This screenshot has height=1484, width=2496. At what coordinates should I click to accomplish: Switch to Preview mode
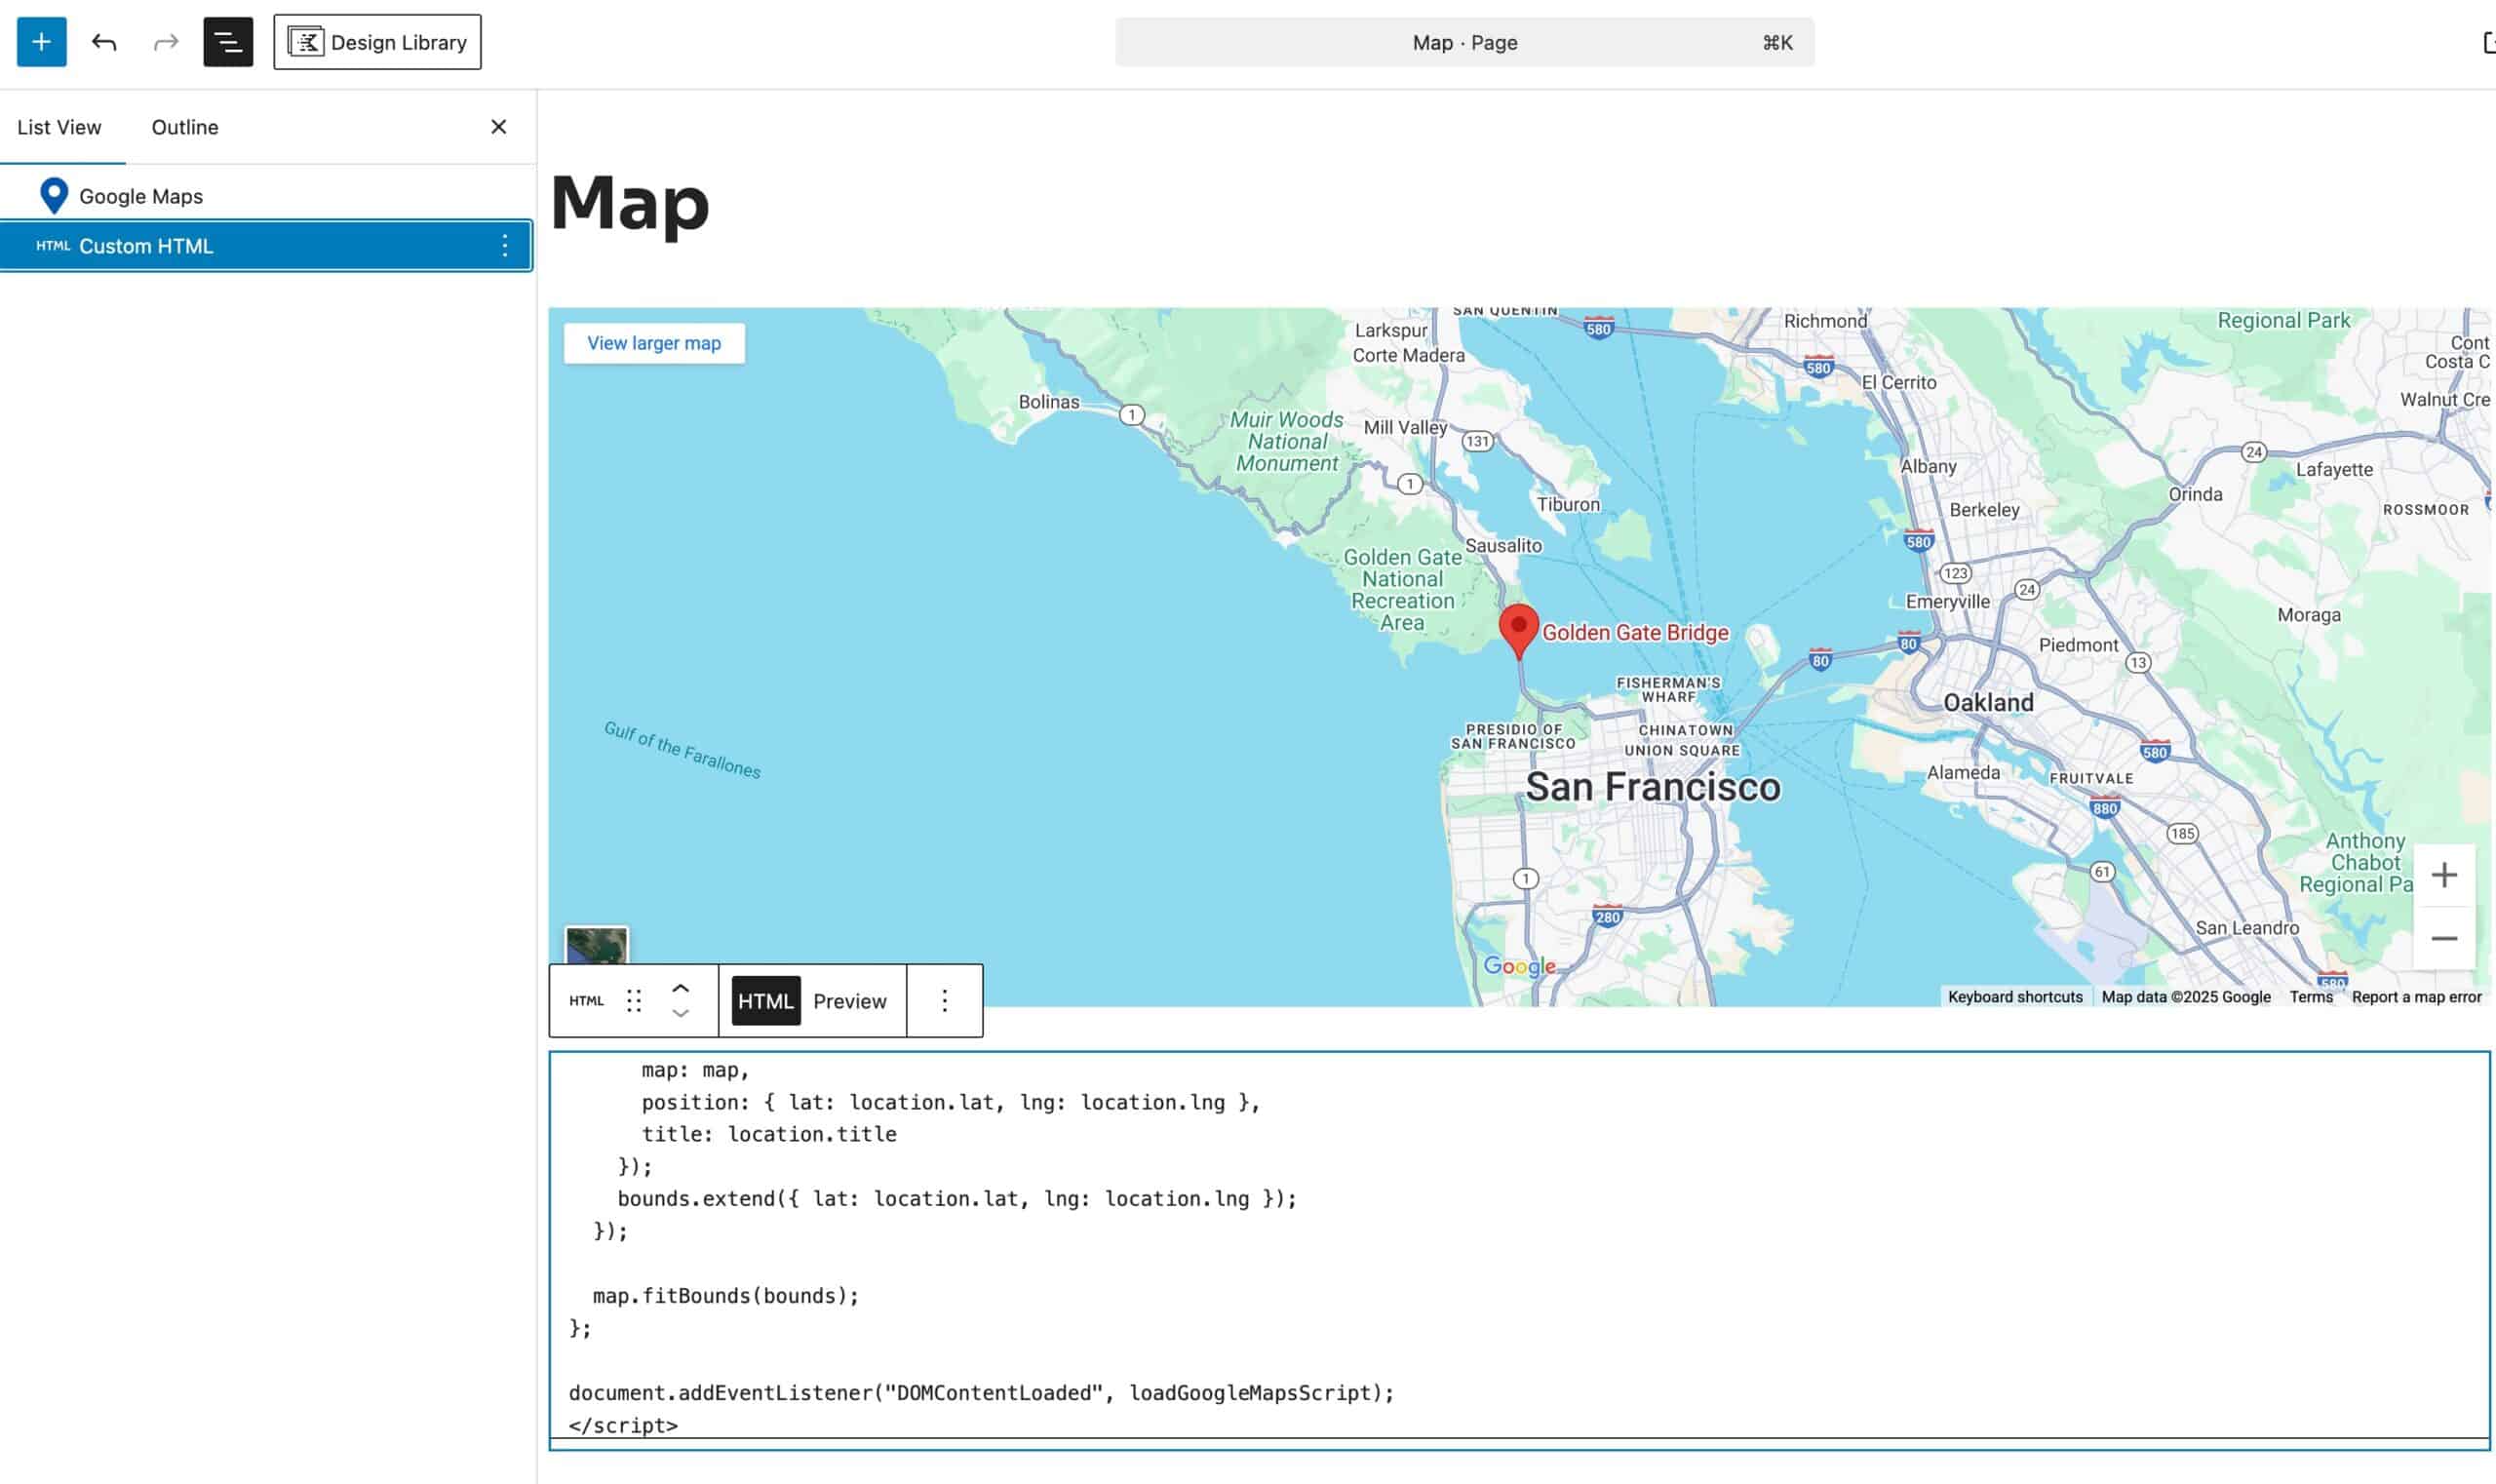tap(849, 1000)
